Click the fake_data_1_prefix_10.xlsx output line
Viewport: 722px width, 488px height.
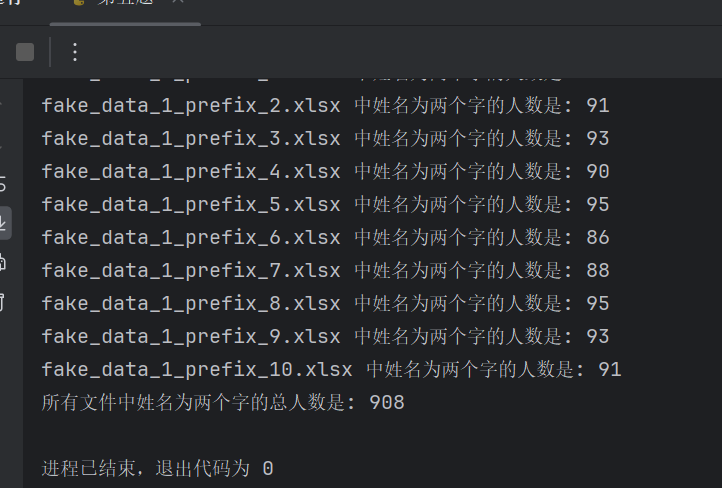[x=331, y=369]
